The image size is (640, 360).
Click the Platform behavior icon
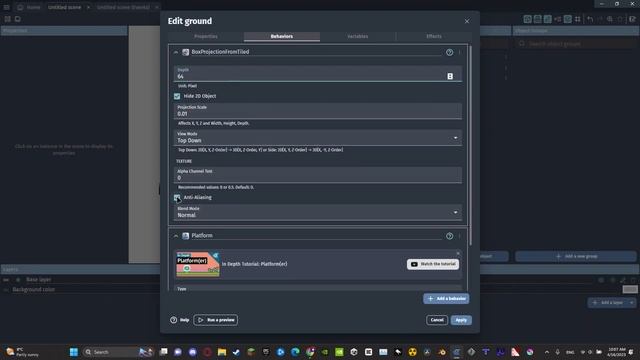(x=185, y=236)
